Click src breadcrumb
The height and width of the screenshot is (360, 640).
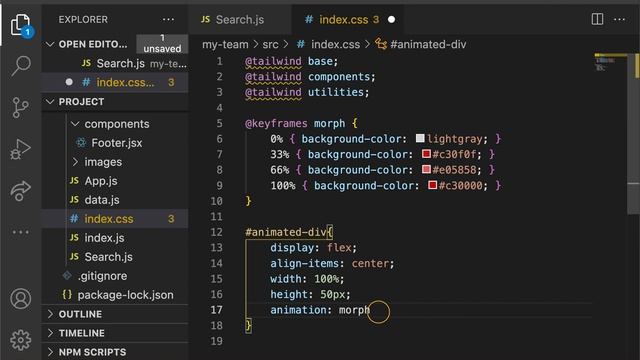point(270,44)
